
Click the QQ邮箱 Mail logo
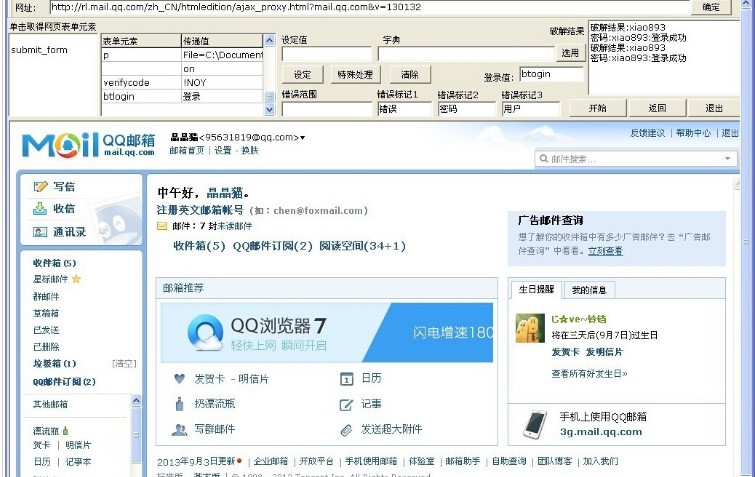tap(89, 145)
